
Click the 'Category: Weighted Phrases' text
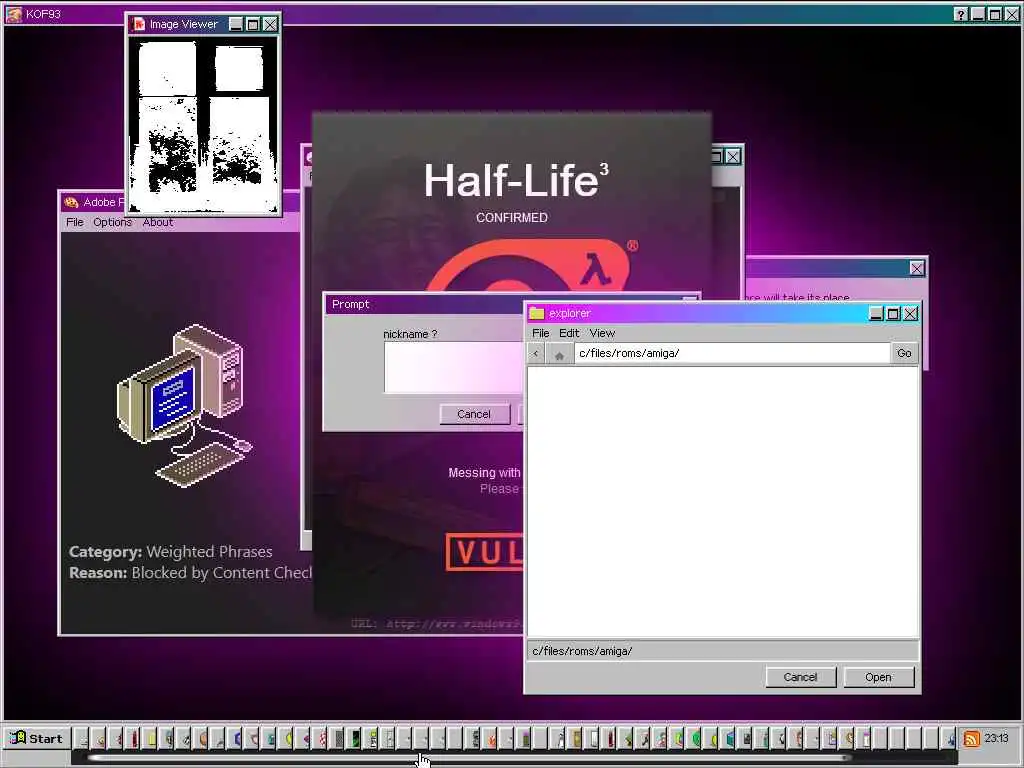[x=170, y=552]
